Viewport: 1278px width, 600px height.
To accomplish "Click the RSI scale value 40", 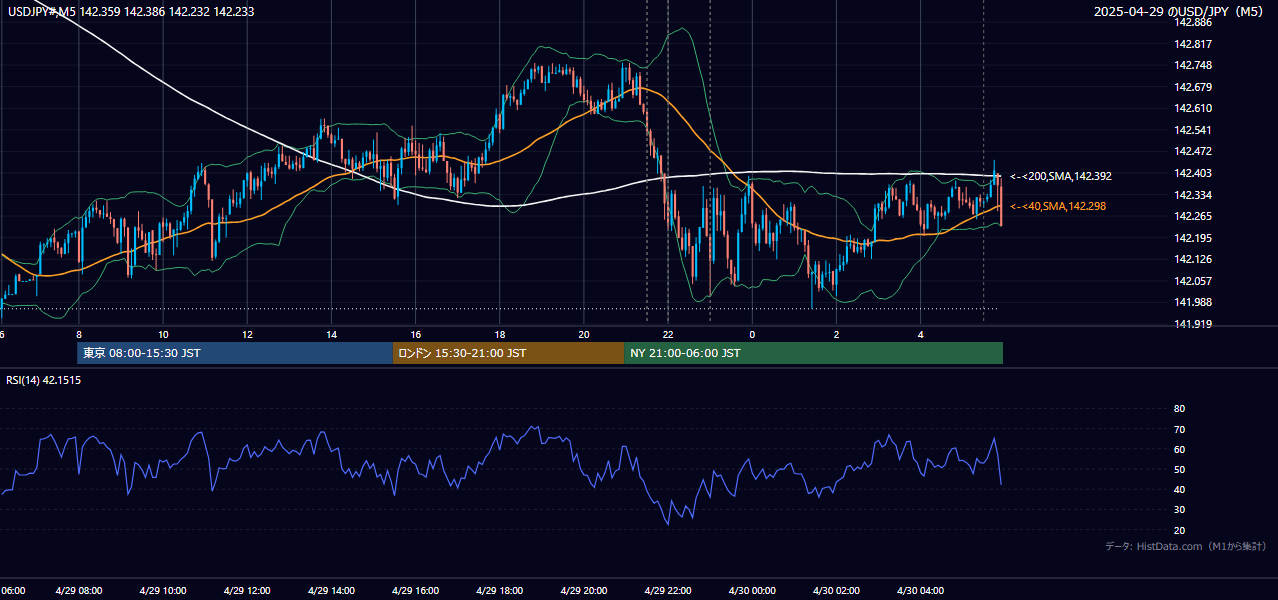I will pyautogui.click(x=1179, y=489).
